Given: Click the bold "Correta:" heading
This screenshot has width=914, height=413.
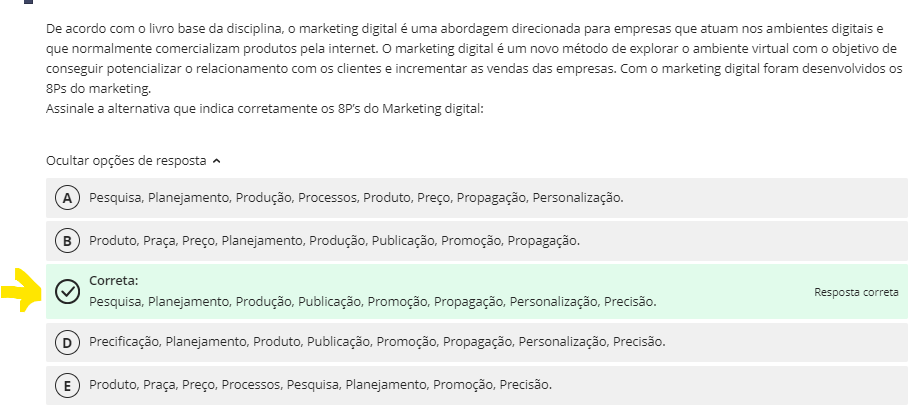Looking at the screenshot, I should point(113,281).
